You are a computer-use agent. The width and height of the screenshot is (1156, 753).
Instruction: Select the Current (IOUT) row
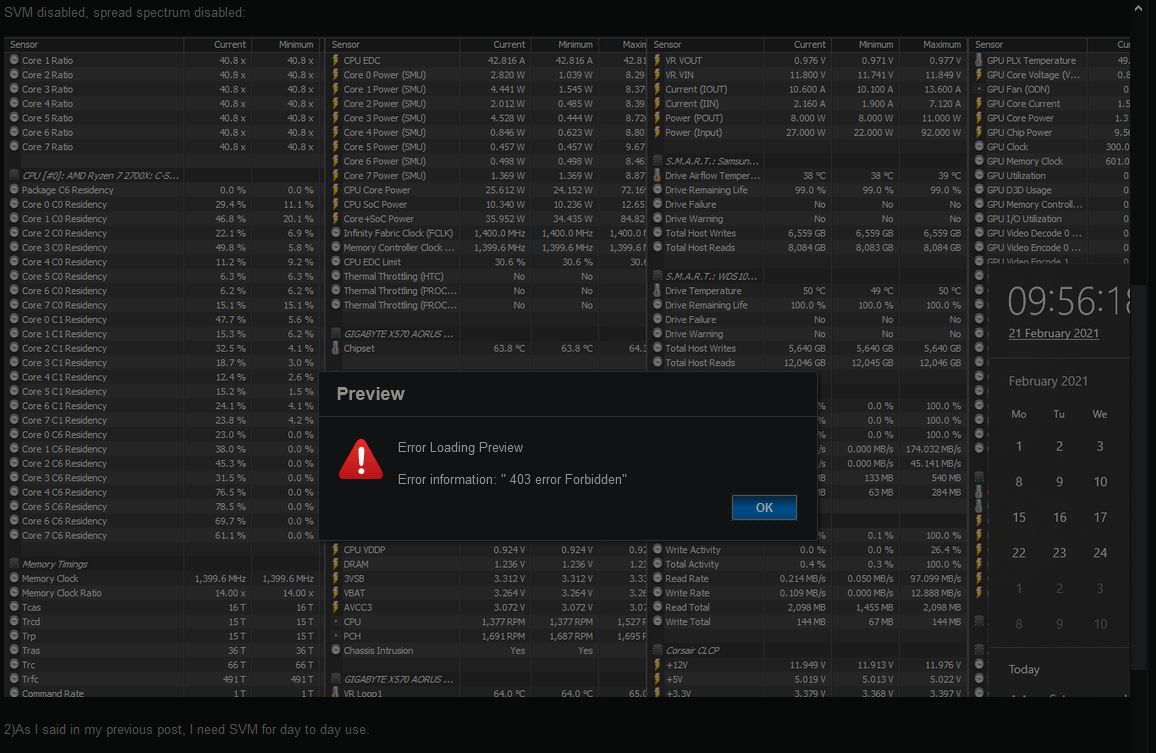[807, 89]
